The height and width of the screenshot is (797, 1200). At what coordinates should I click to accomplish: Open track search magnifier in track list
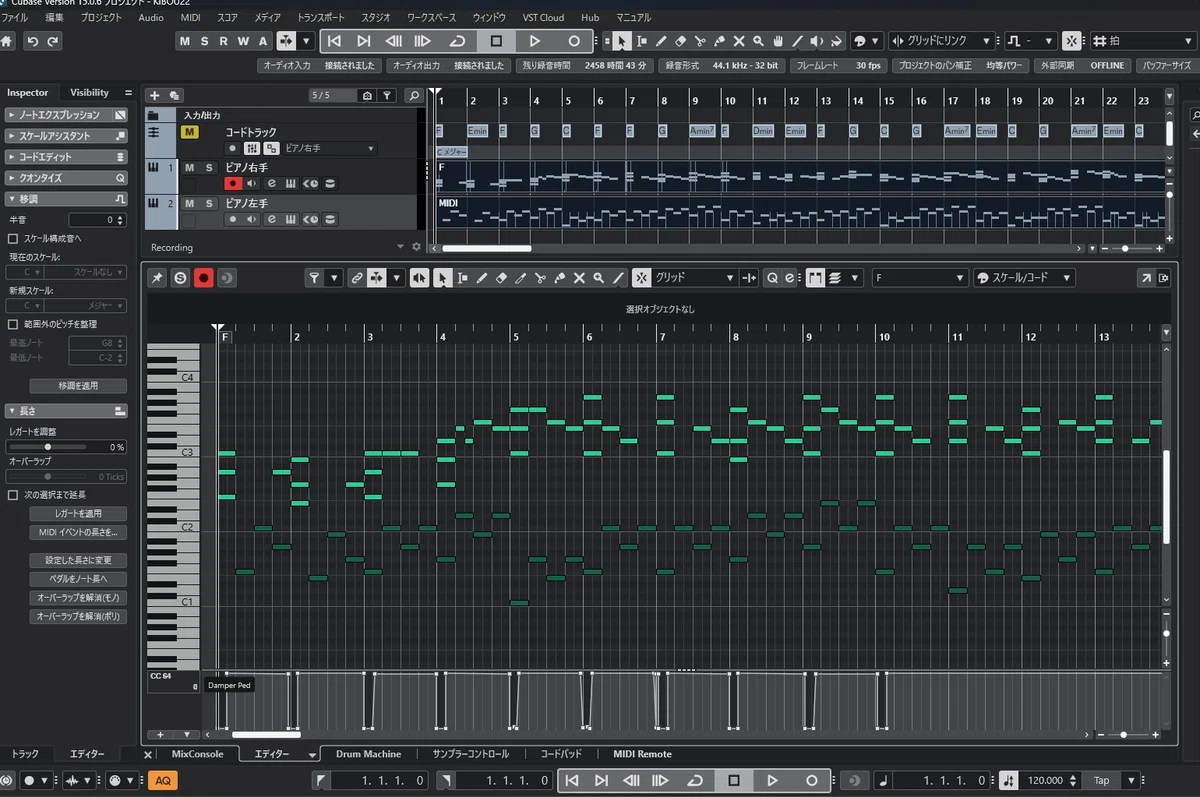pyautogui.click(x=413, y=96)
